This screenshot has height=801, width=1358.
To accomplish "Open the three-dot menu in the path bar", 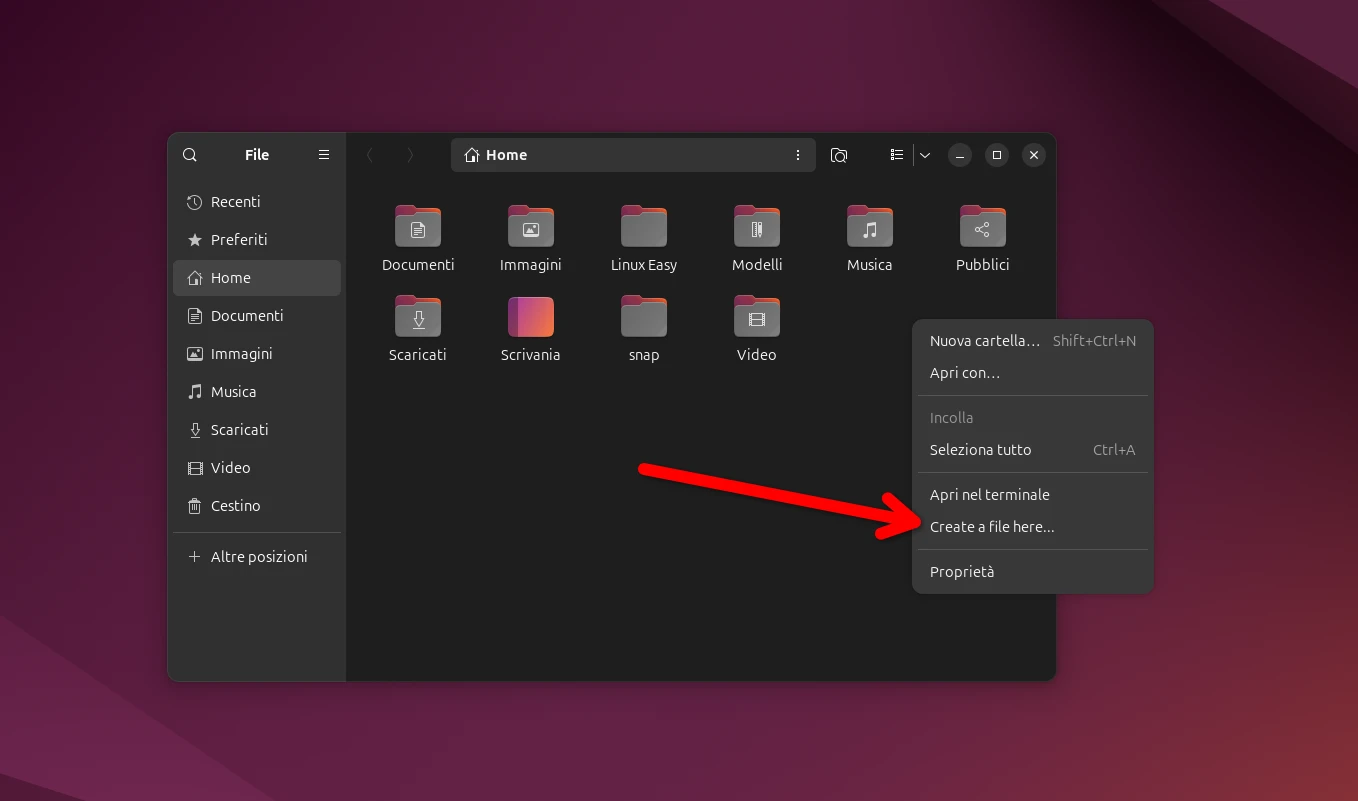I will (797, 155).
